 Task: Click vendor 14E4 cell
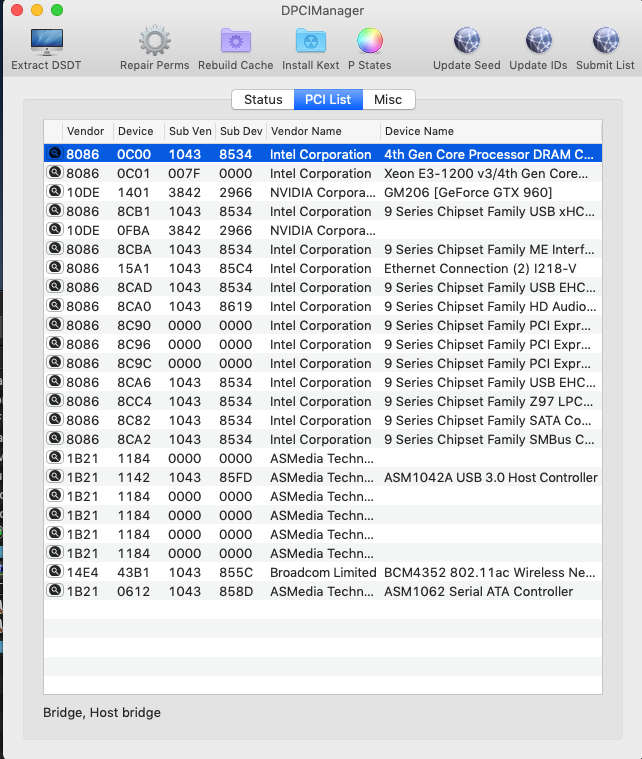(x=82, y=573)
